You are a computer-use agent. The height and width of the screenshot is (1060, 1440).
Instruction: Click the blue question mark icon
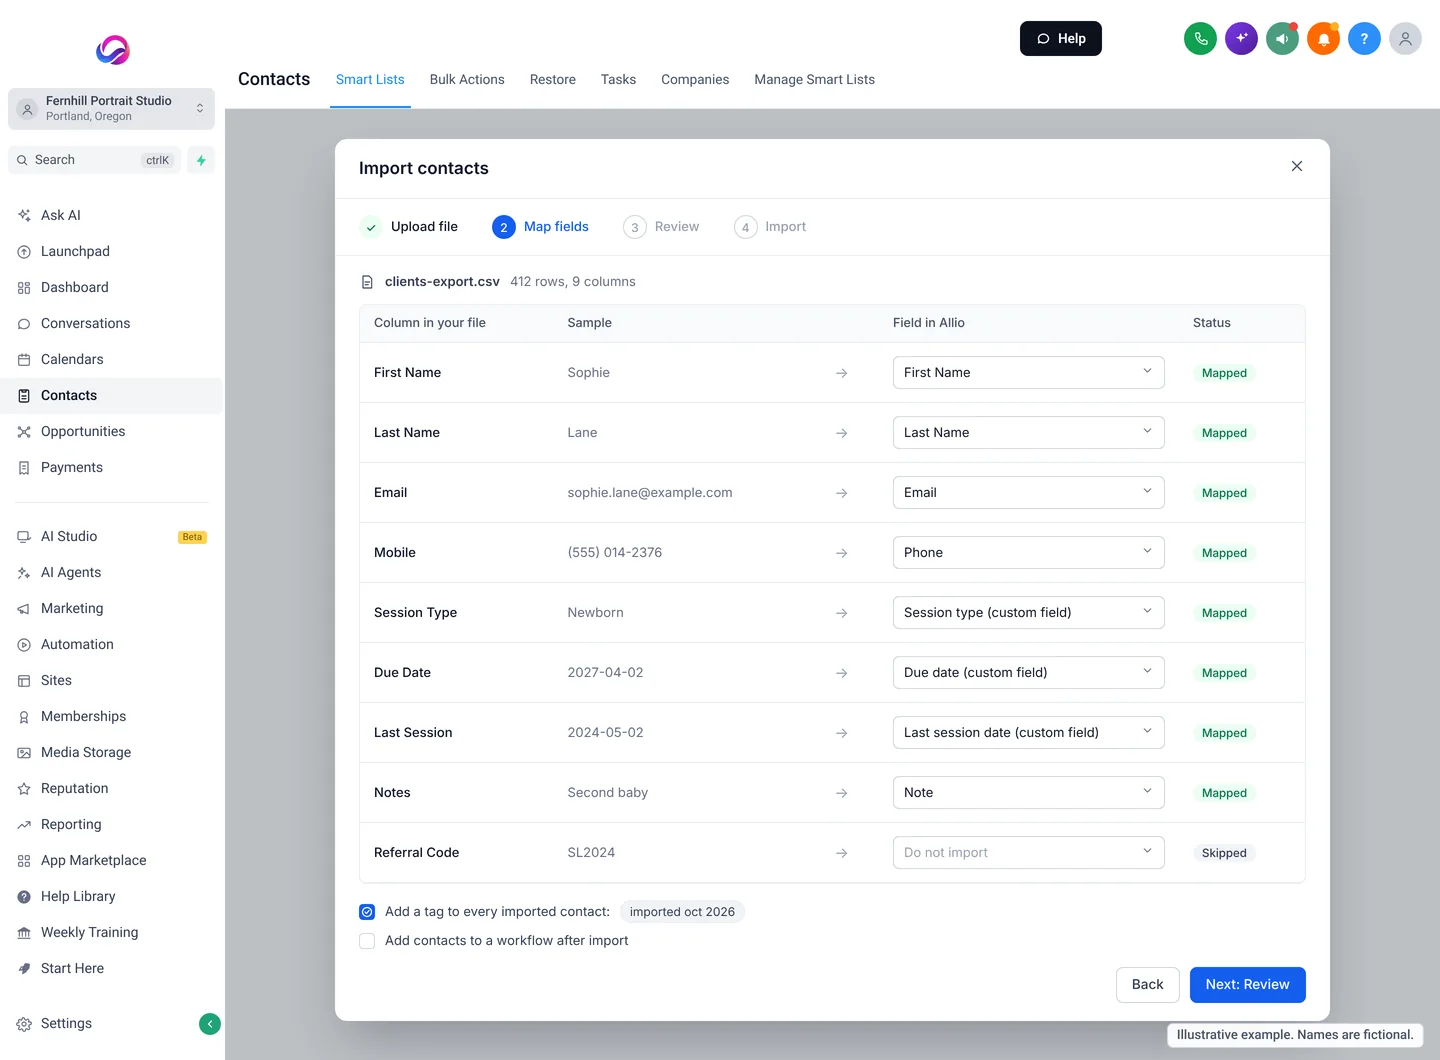(1364, 39)
